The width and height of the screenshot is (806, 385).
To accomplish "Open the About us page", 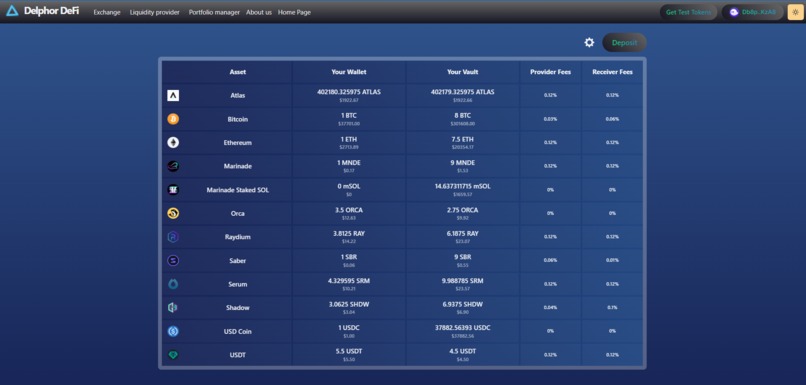I will coord(259,12).
